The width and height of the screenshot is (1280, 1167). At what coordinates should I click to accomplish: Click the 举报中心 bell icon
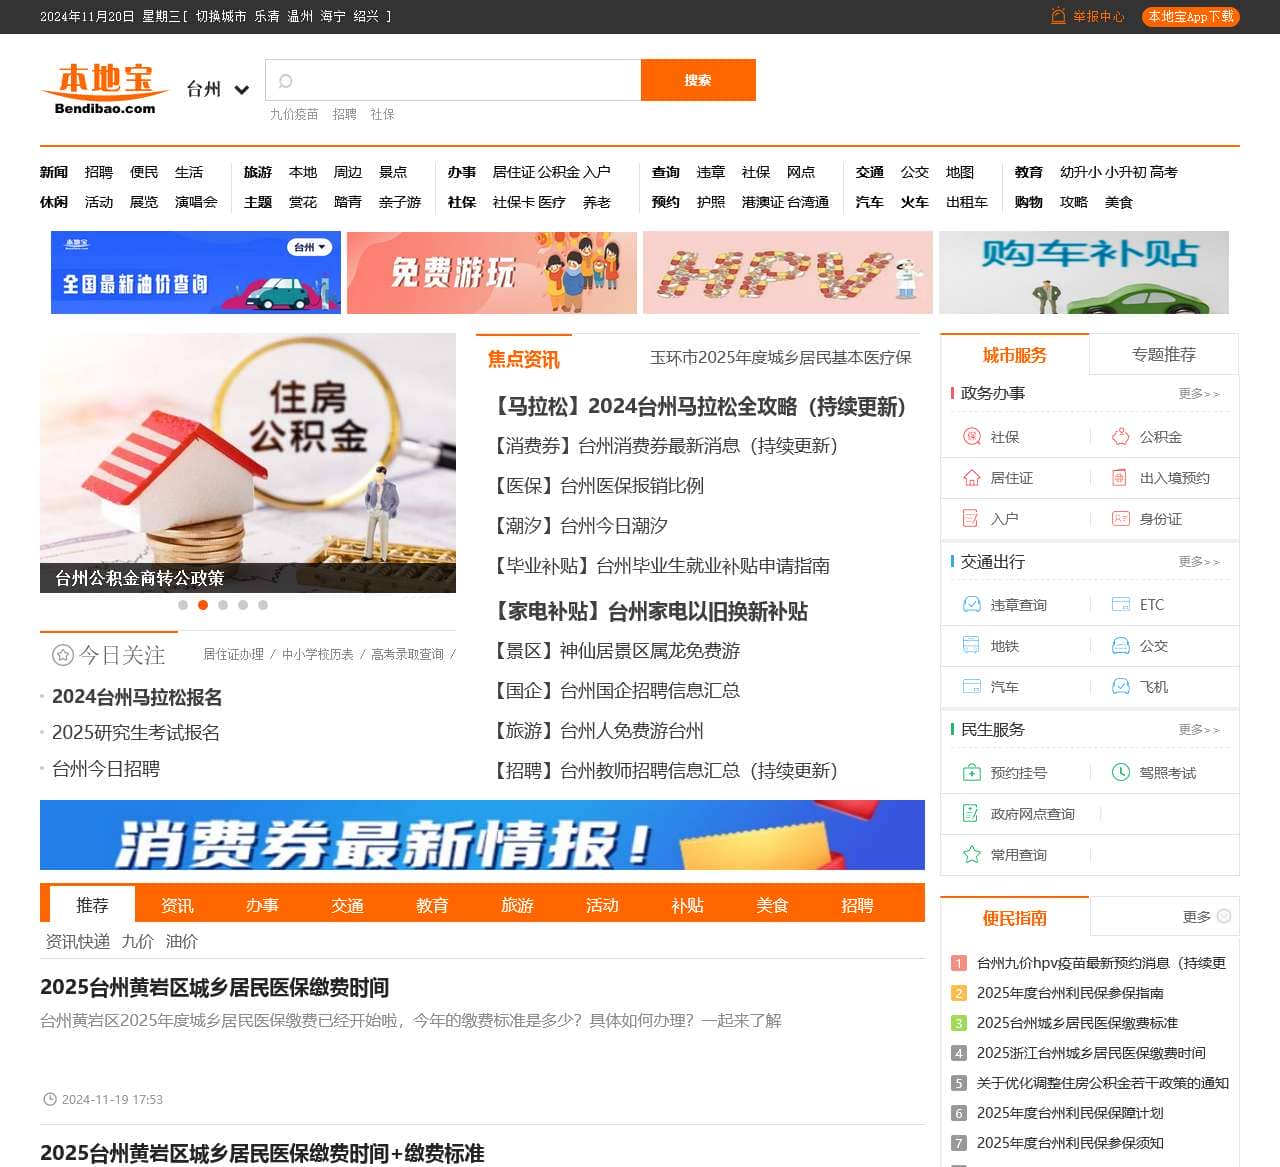tap(1058, 16)
